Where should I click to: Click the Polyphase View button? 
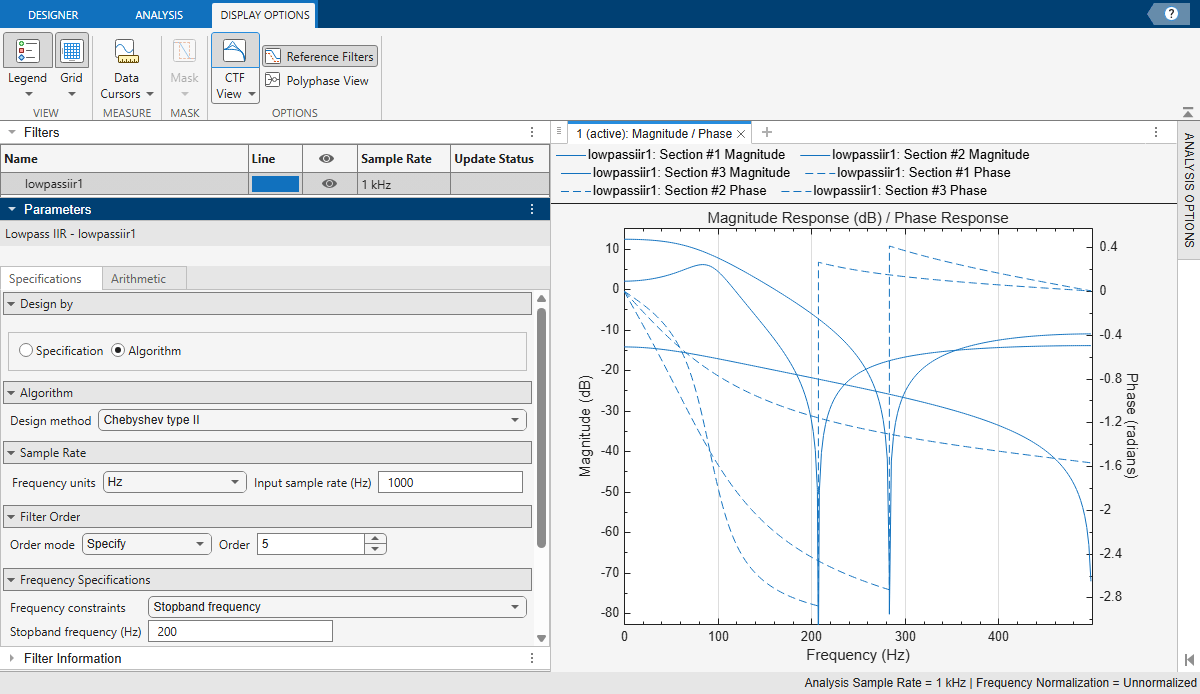tap(317, 81)
